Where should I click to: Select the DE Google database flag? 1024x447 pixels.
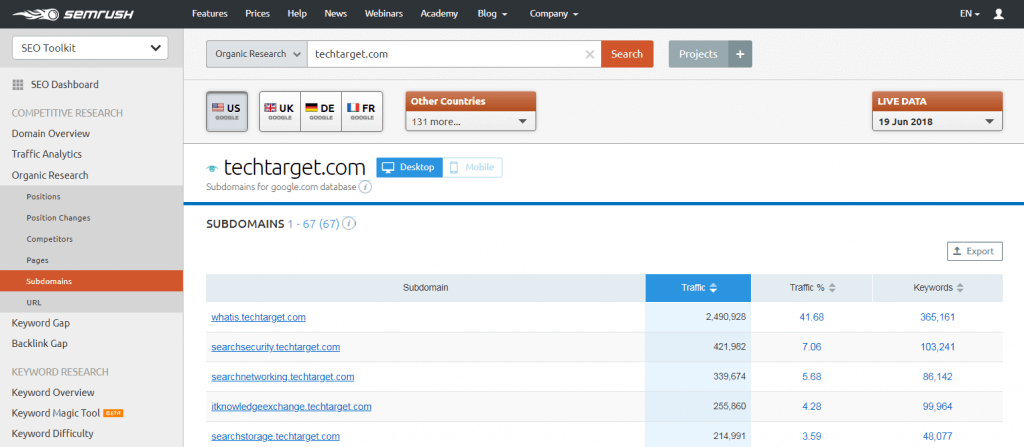click(x=321, y=112)
